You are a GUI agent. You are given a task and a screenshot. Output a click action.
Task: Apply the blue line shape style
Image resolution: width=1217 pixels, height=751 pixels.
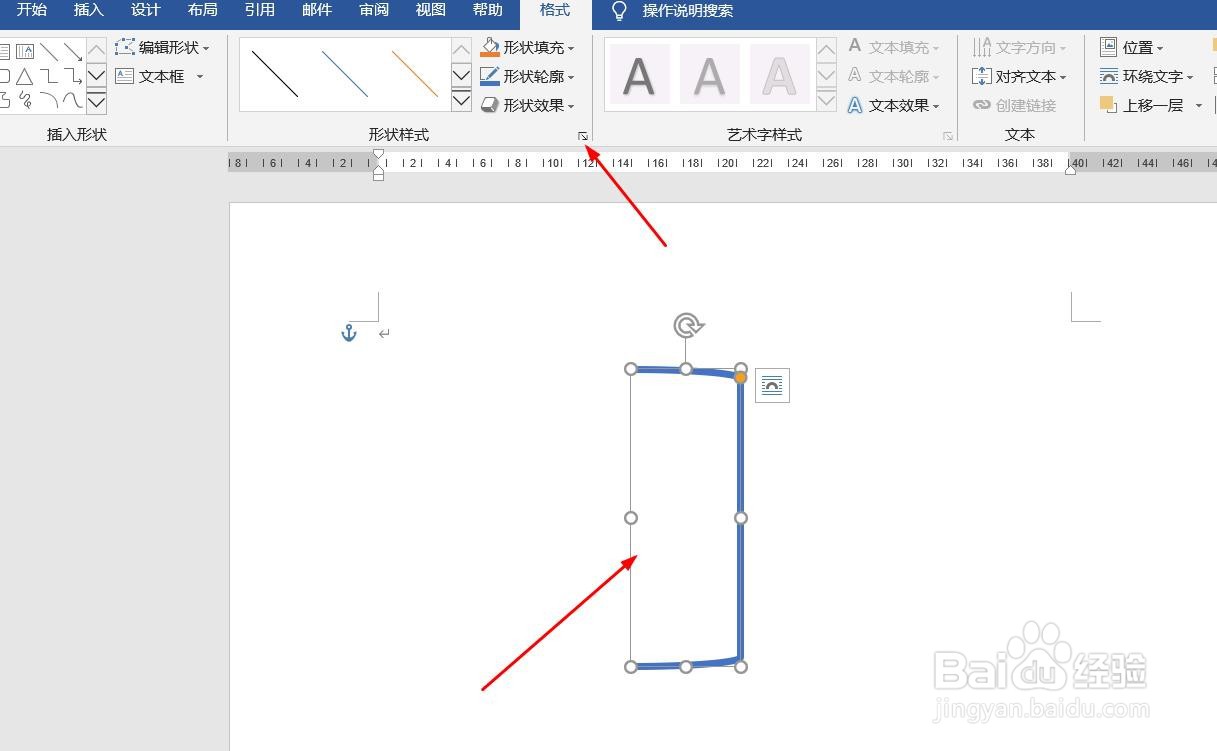coord(345,74)
